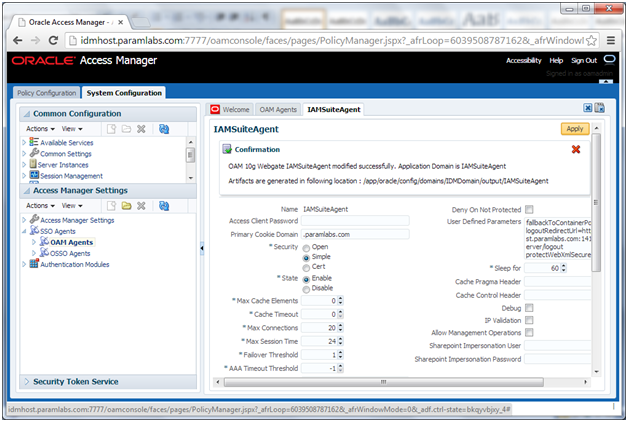
Task: Click the refresh icon in Common Configuration toolbar
Action: tap(164, 129)
